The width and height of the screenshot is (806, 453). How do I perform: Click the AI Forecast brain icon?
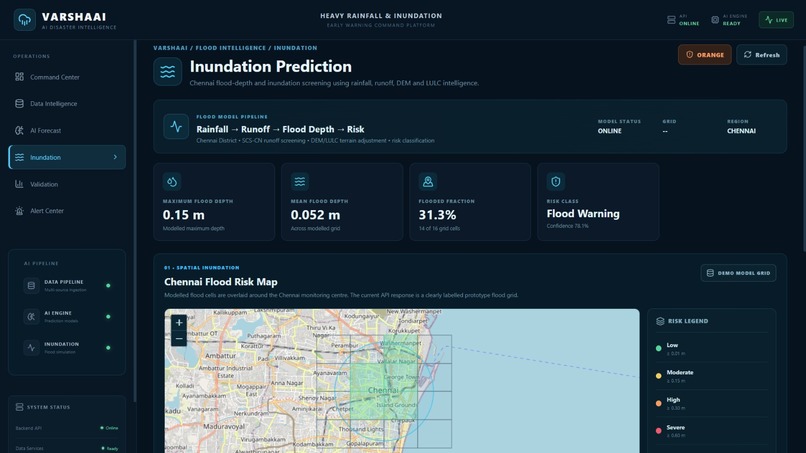pos(19,131)
